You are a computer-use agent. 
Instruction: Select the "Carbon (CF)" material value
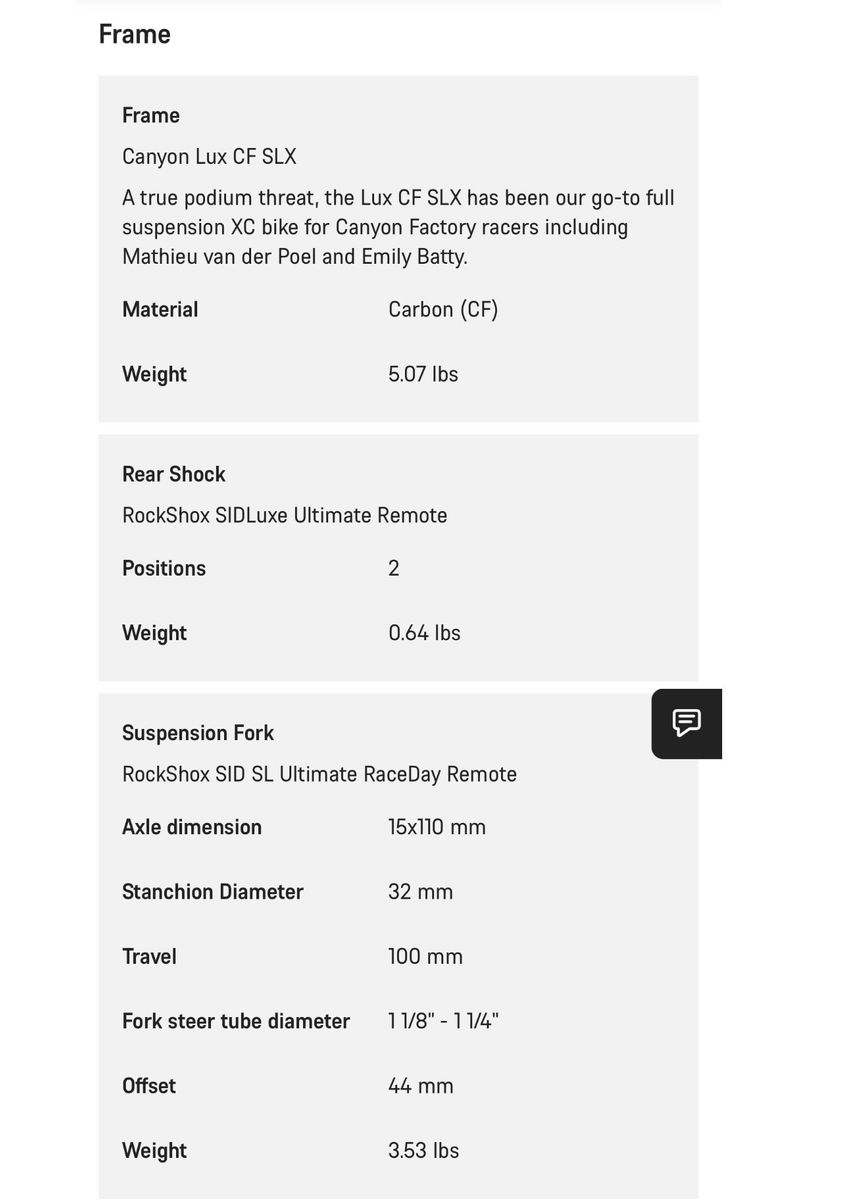443,310
